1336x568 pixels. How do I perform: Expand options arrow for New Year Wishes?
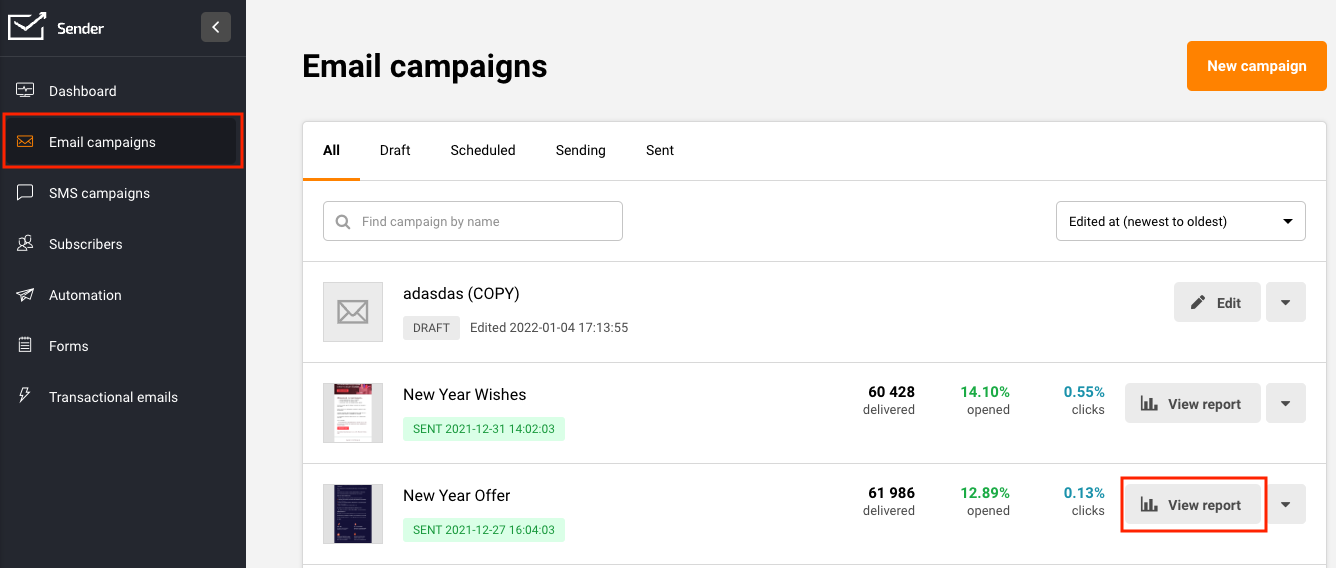tap(1285, 404)
